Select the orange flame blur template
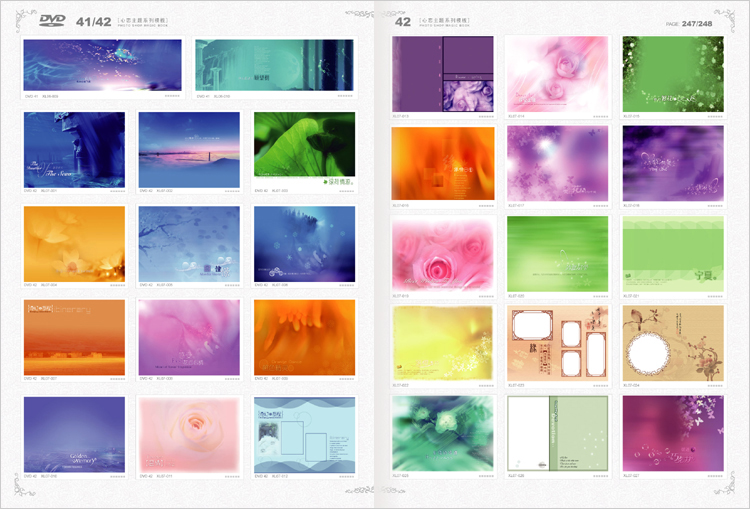This screenshot has height=509, width=750. tap(443, 163)
